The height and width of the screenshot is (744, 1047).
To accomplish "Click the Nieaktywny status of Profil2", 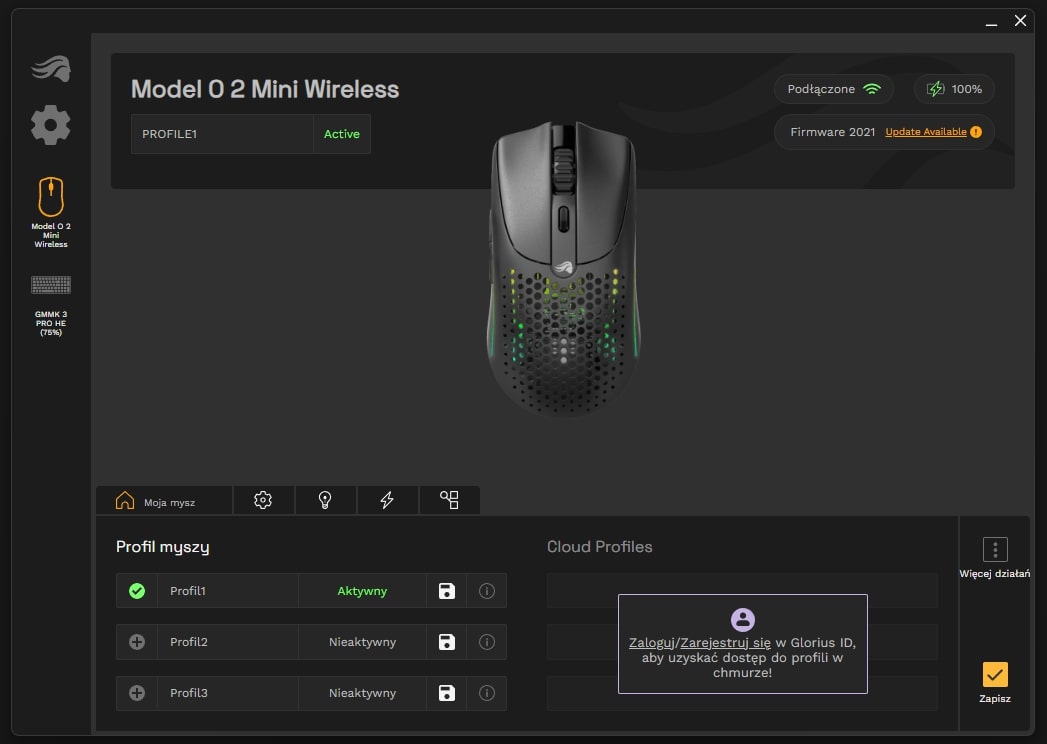I will 362,642.
